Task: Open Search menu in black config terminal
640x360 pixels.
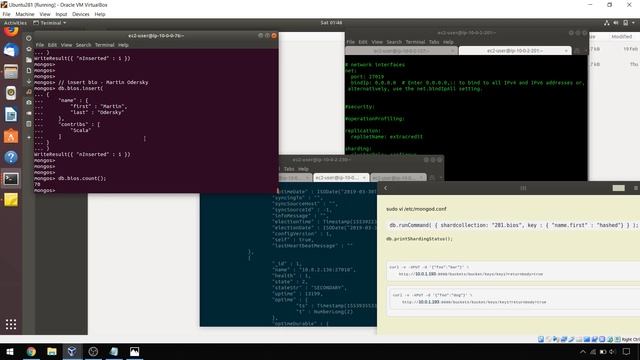Action: (x=394, y=42)
